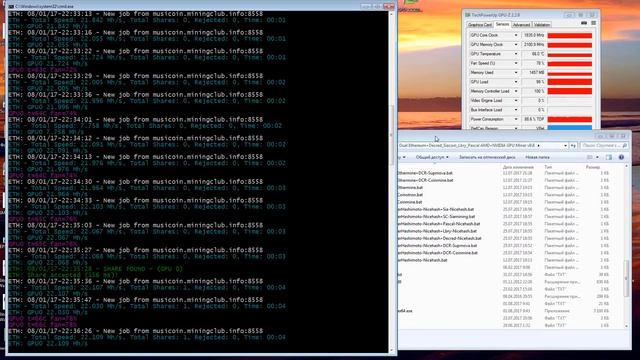The height and width of the screenshot is (360, 640).
Task: Expand GPU Temperature sensor dropdown
Action: pyautogui.click(x=516, y=54)
